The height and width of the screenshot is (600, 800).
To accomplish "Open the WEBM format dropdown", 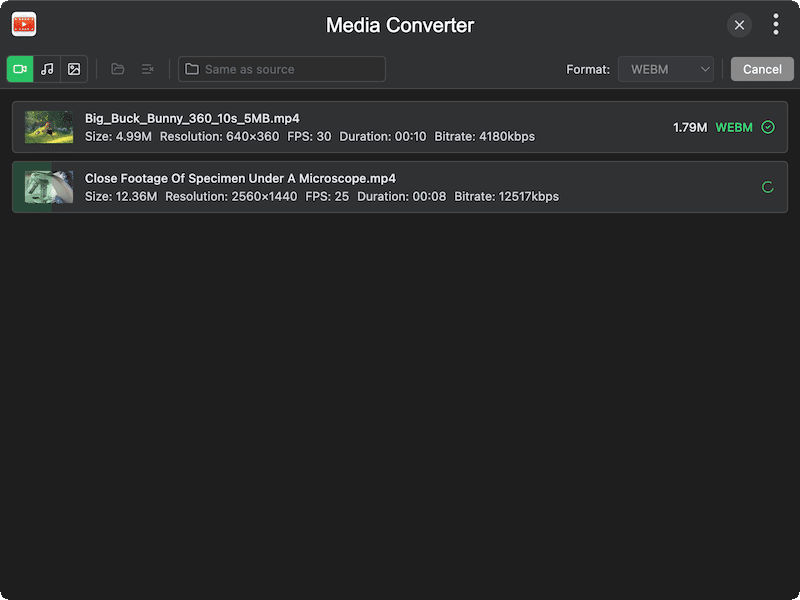I will (665, 69).
